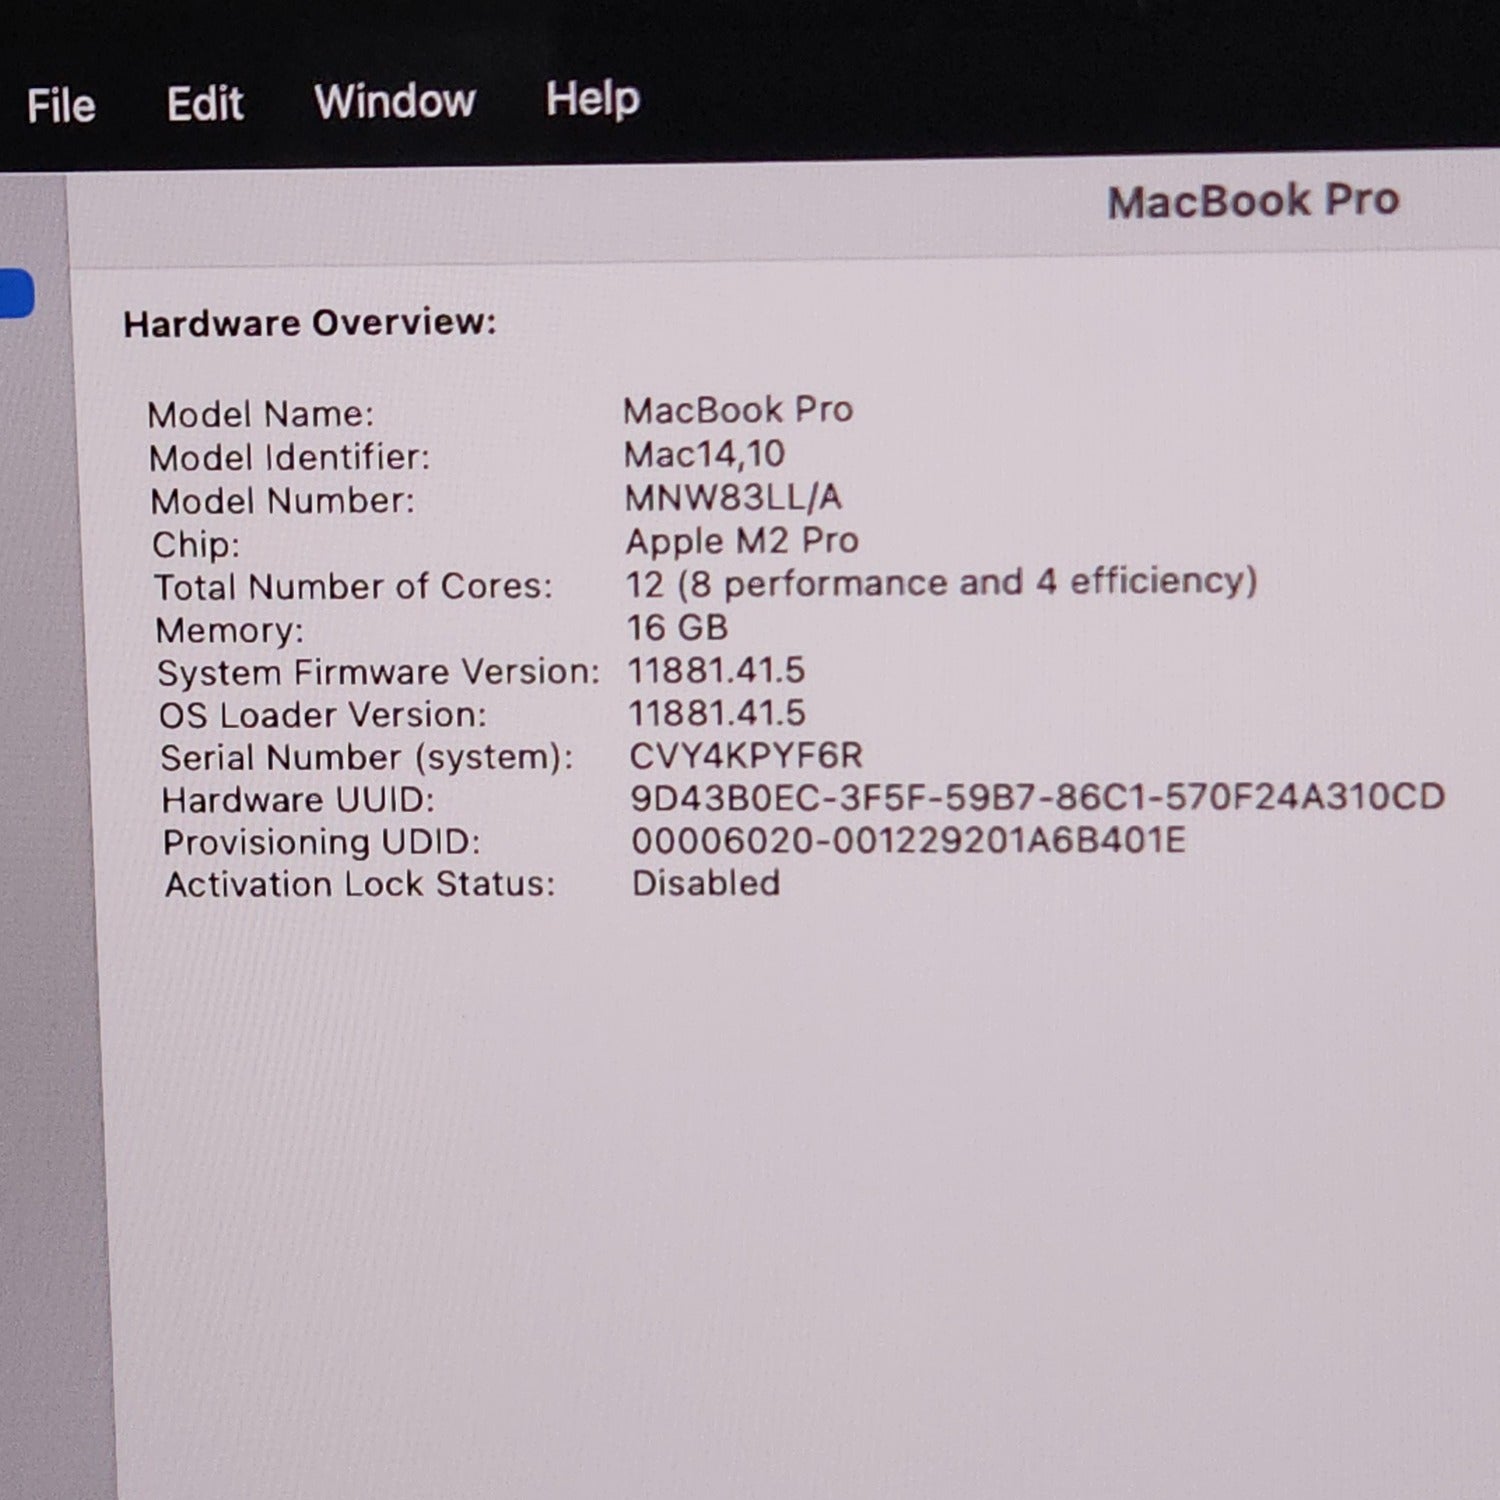
Task: Click the Hardware Overview heading
Action: tap(310, 323)
